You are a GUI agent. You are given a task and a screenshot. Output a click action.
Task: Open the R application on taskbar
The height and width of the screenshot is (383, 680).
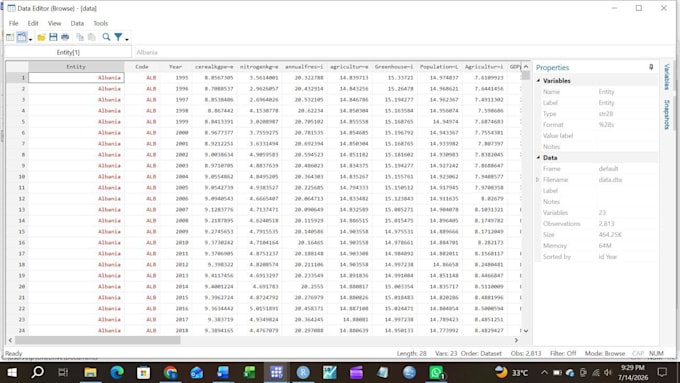click(303, 372)
